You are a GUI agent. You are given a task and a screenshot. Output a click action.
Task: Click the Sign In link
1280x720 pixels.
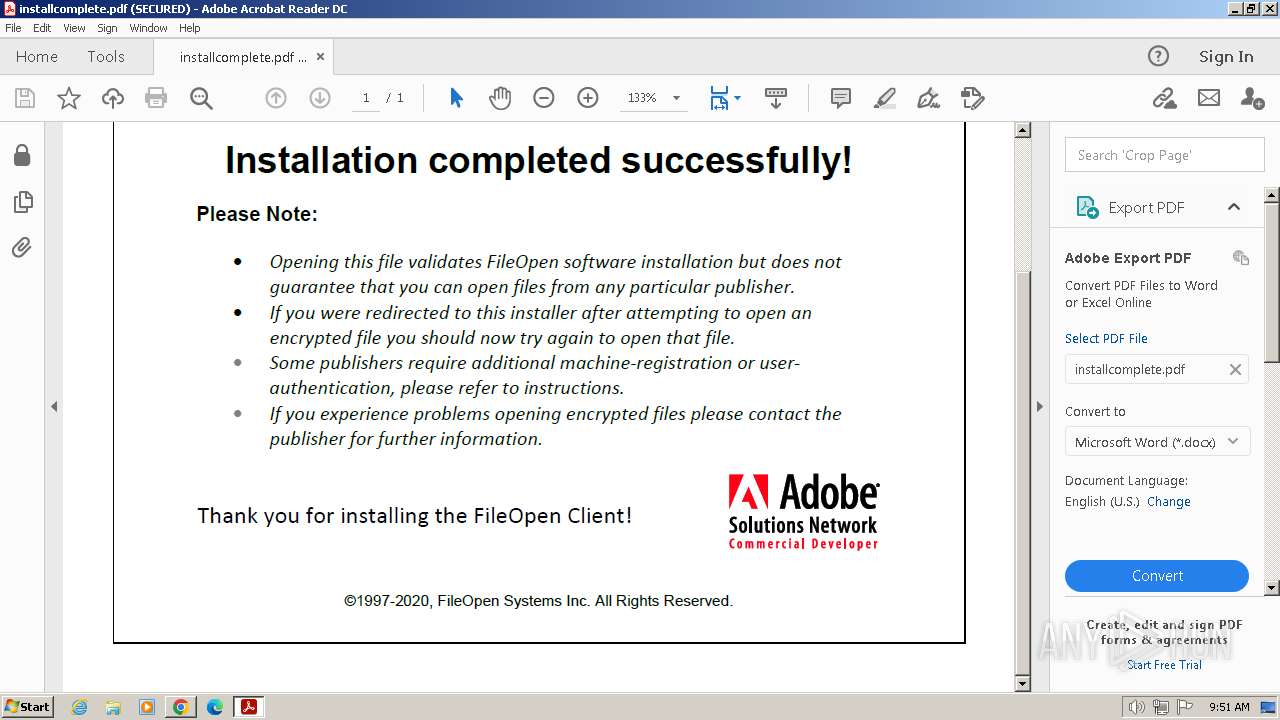(x=1226, y=57)
